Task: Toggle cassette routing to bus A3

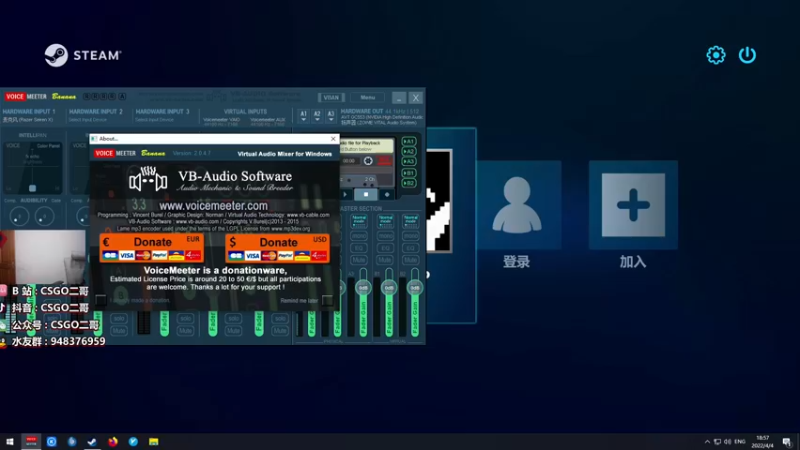Action: point(409,161)
